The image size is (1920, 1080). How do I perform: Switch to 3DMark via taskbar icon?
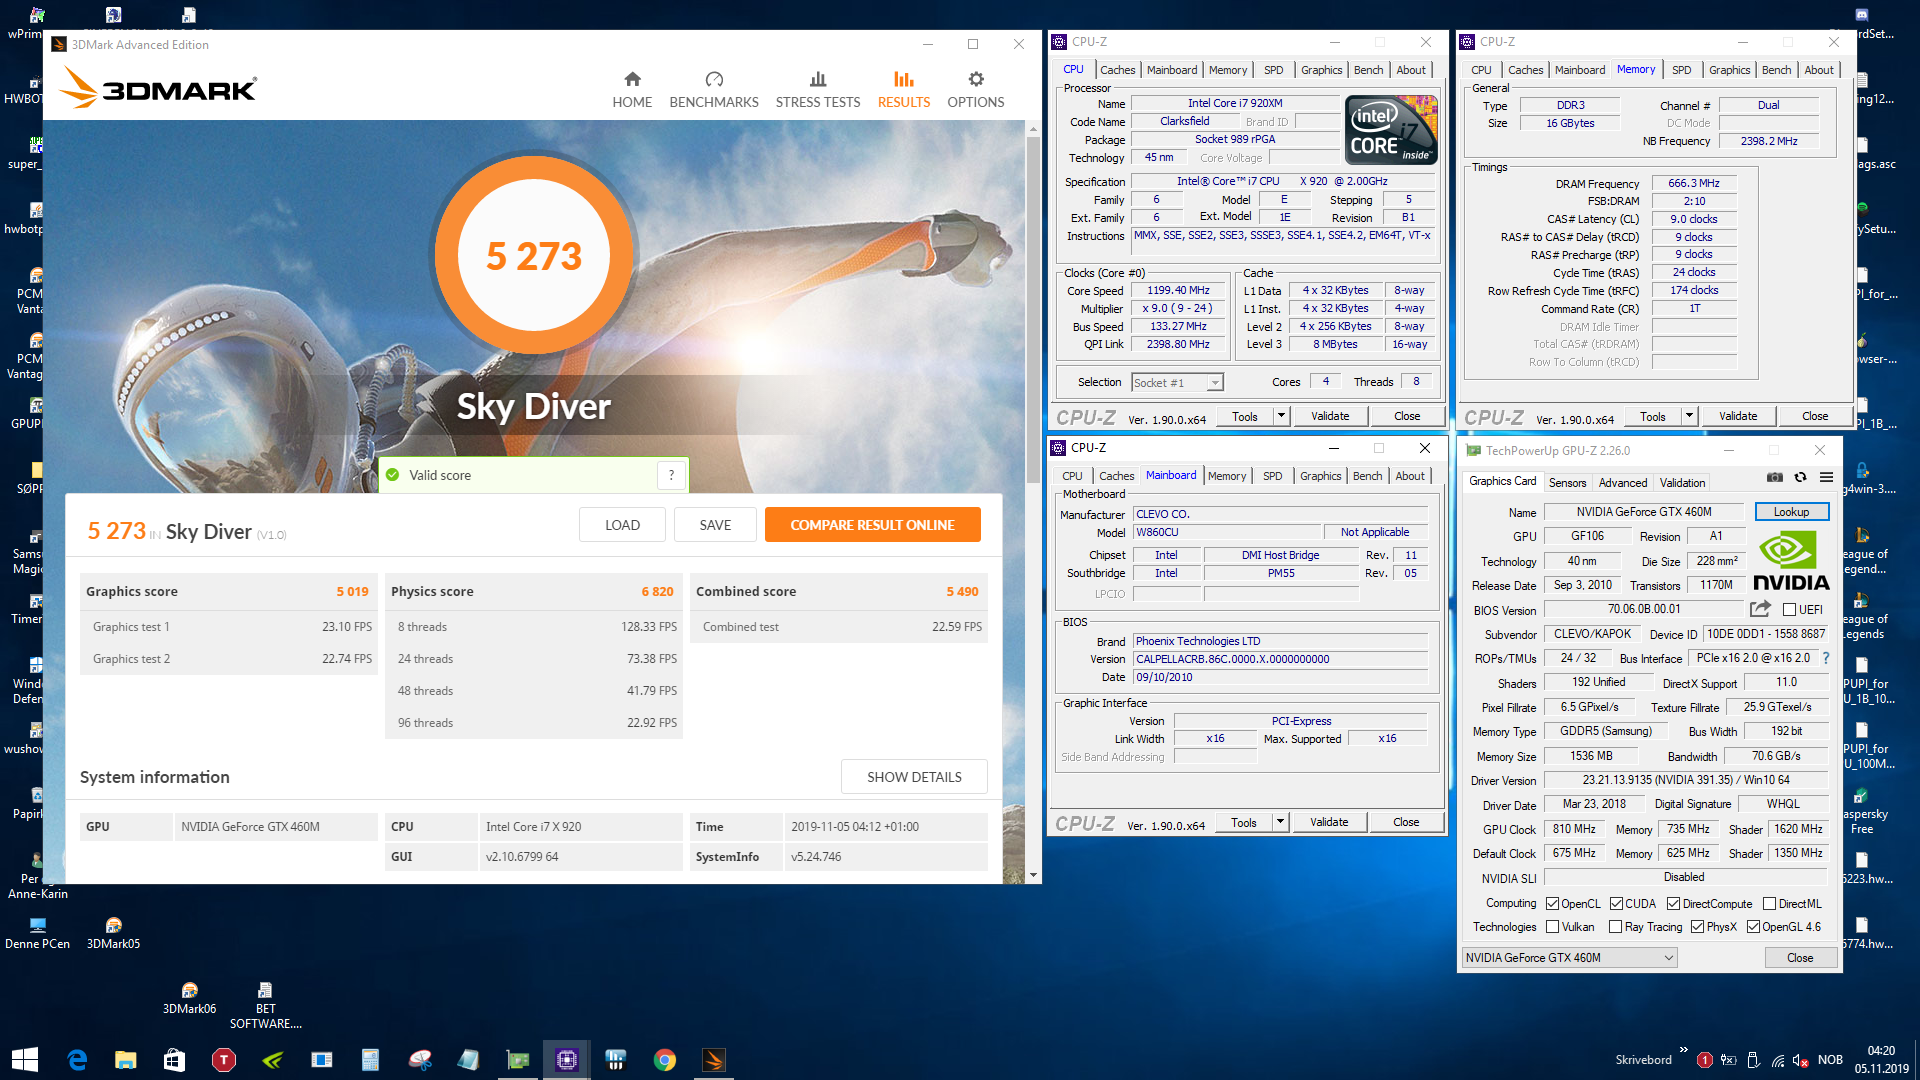click(x=714, y=1060)
